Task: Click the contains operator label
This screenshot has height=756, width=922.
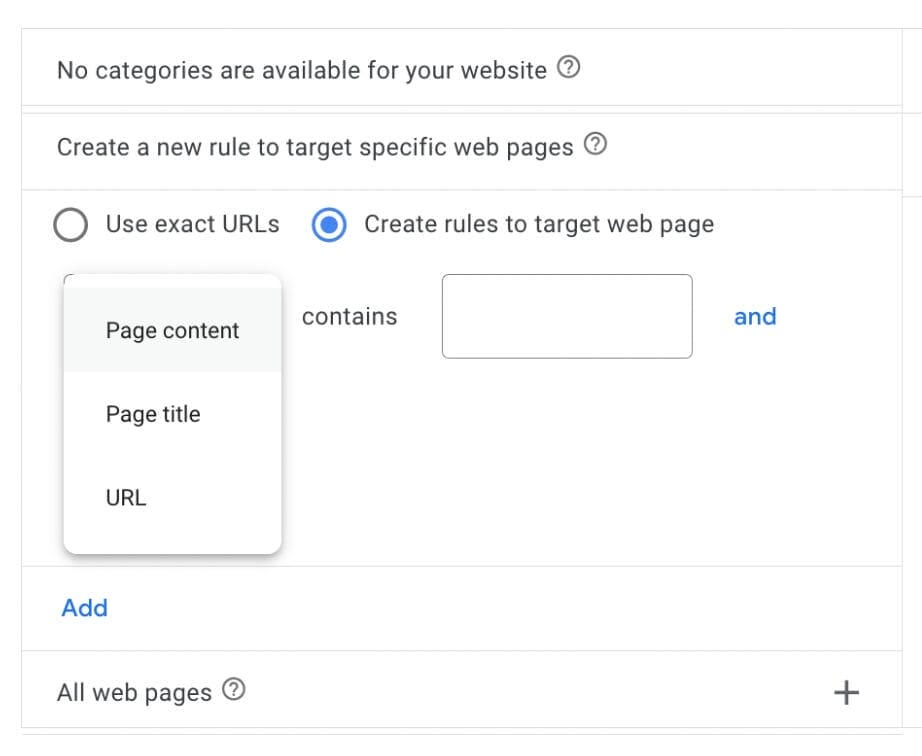Action: click(348, 316)
